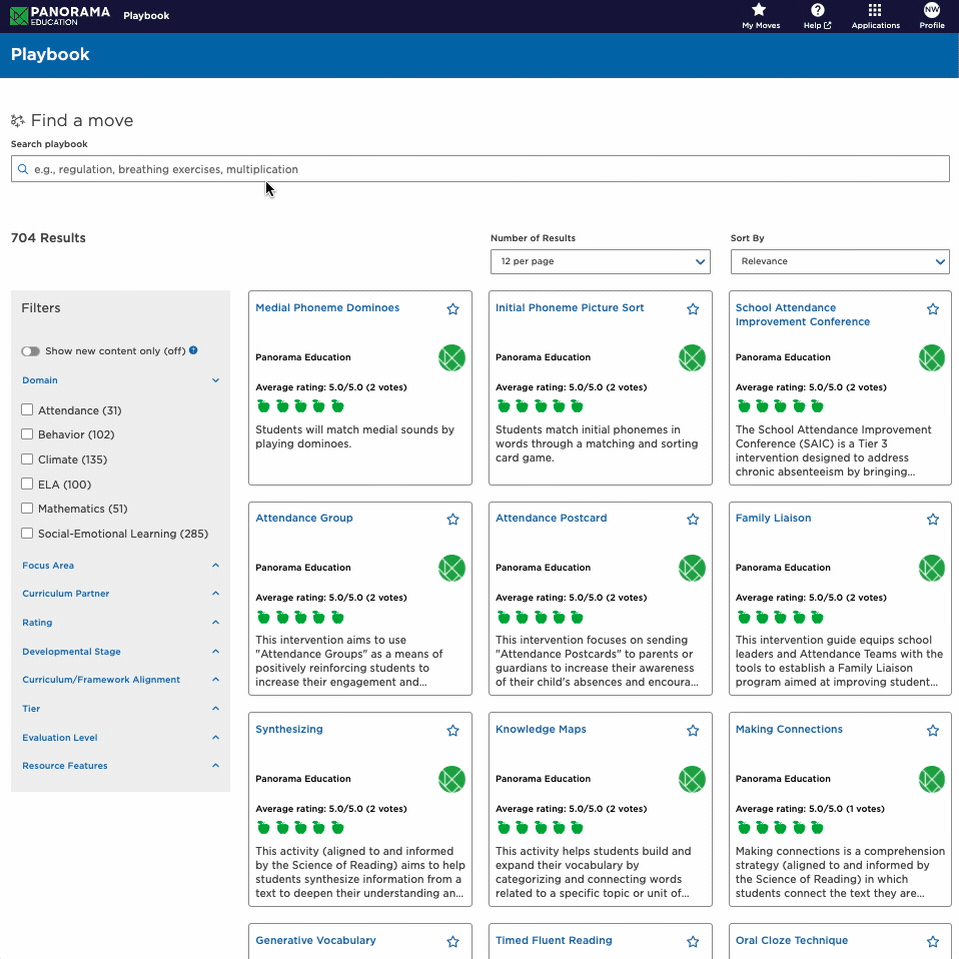Expand the Tier filter section
This screenshot has width=959, height=959.
pos(120,708)
